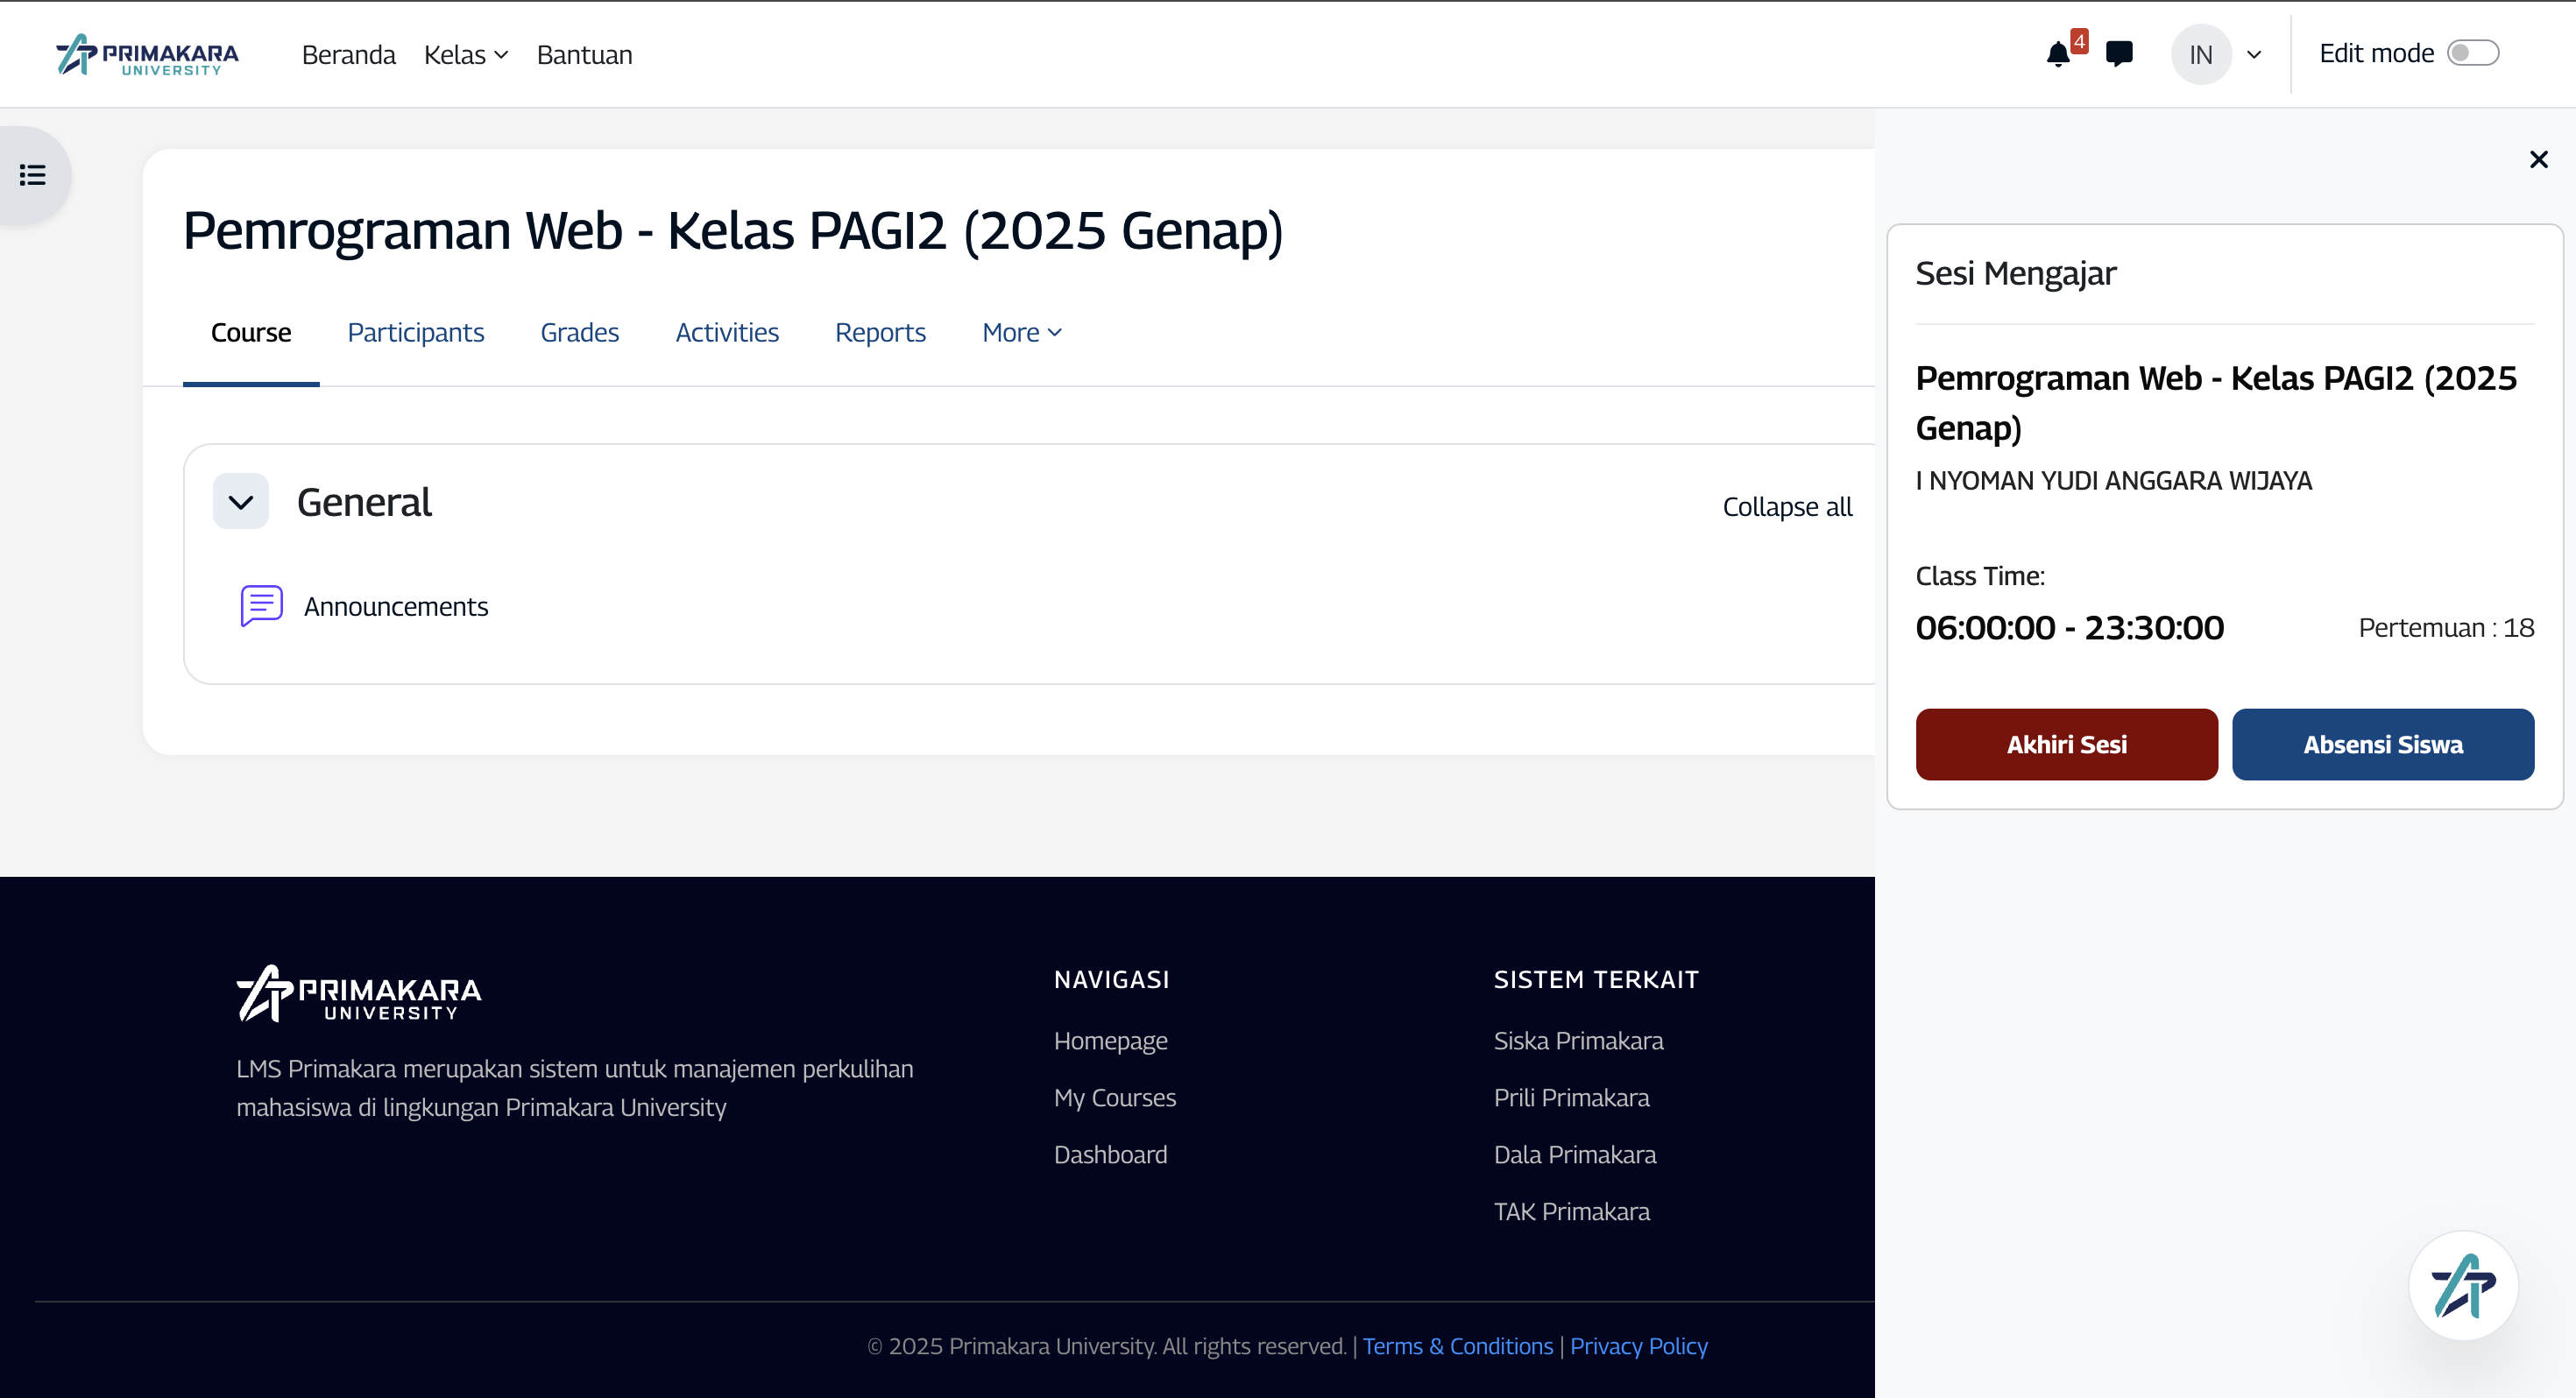Open the notifications bell icon
This screenshot has width=2576, height=1398.
pos(2058,54)
